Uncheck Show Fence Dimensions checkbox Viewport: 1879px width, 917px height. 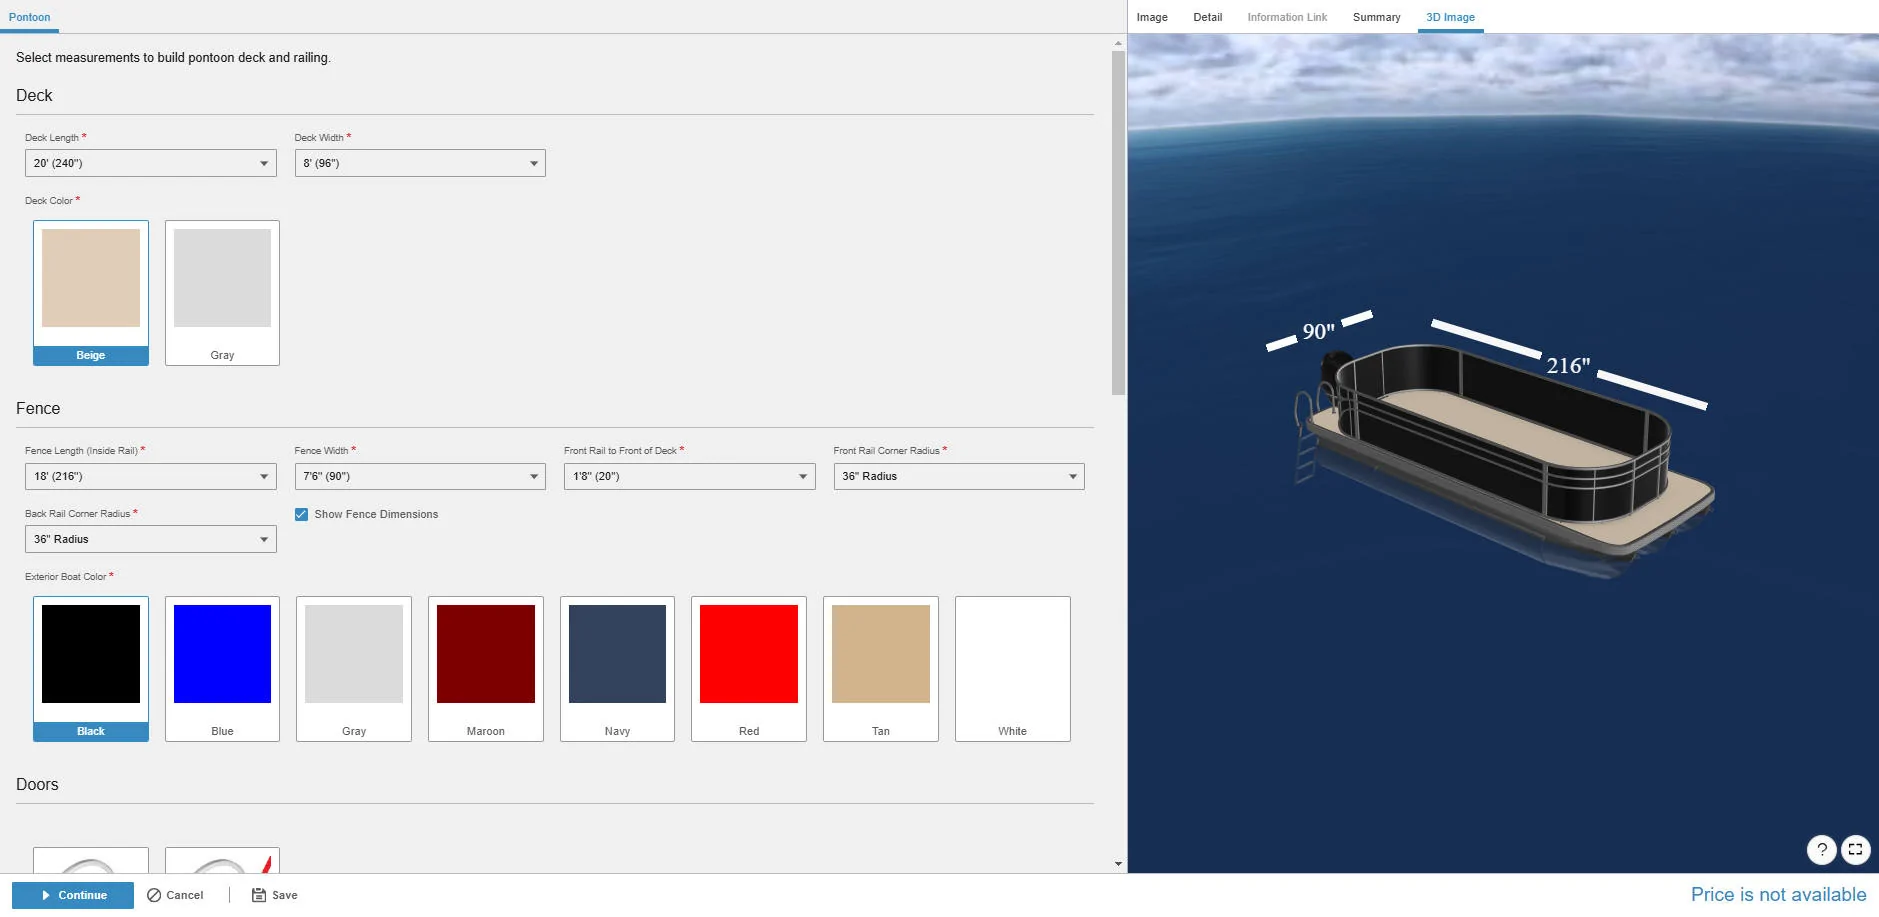click(x=301, y=514)
